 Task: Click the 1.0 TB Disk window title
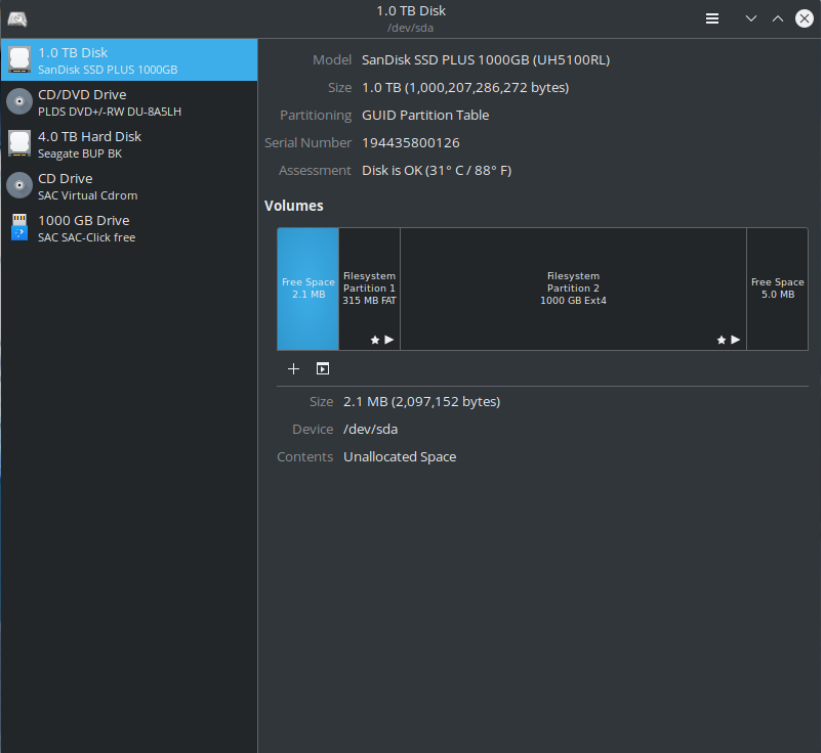410,11
